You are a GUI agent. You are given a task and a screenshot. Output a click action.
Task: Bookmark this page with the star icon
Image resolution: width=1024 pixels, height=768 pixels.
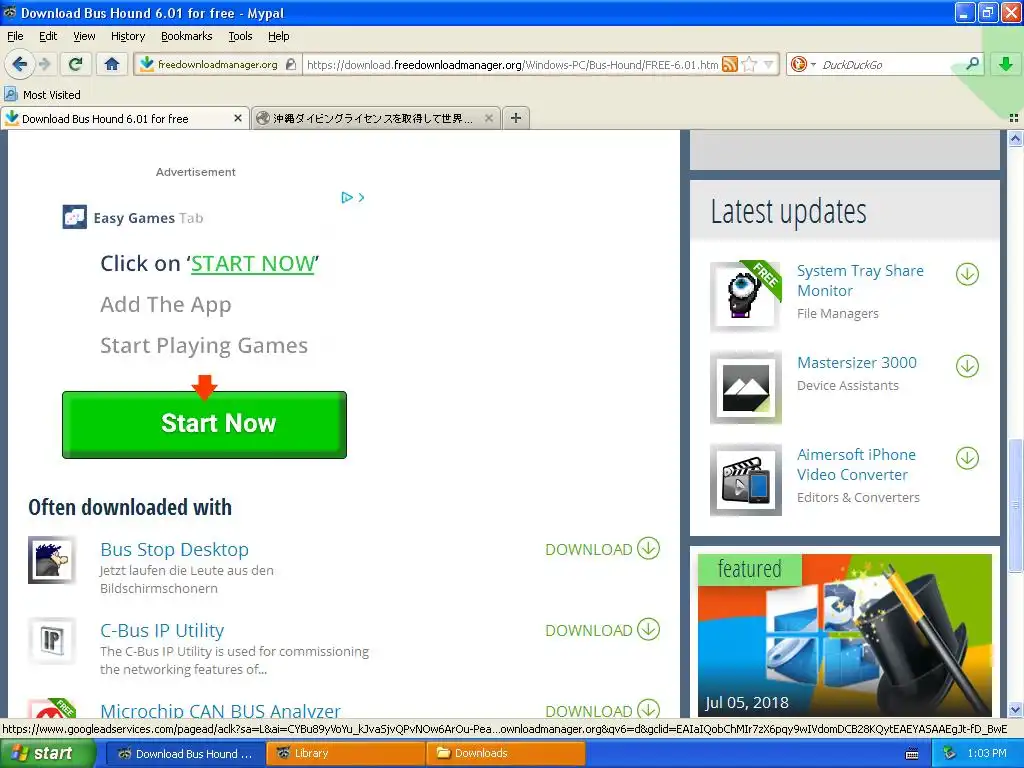(750, 64)
